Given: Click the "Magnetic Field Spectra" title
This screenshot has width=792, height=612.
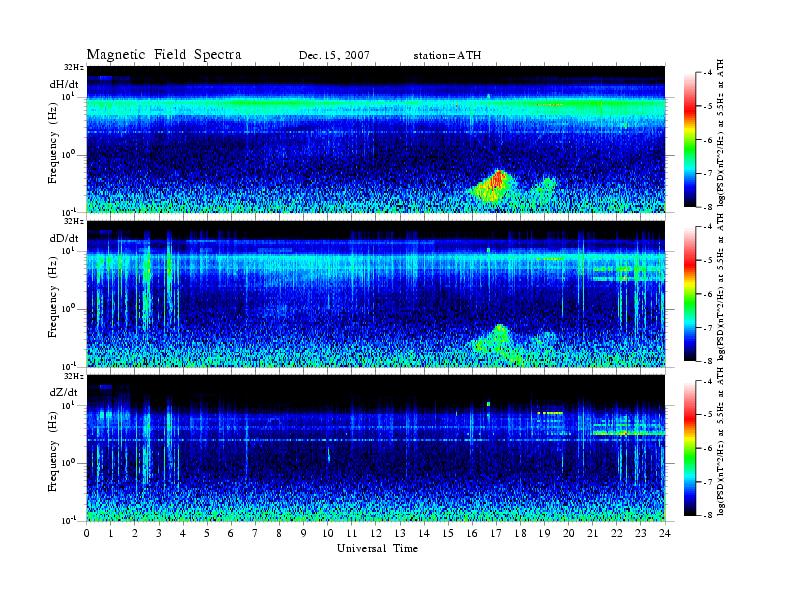Looking at the screenshot, I should point(164,55).
